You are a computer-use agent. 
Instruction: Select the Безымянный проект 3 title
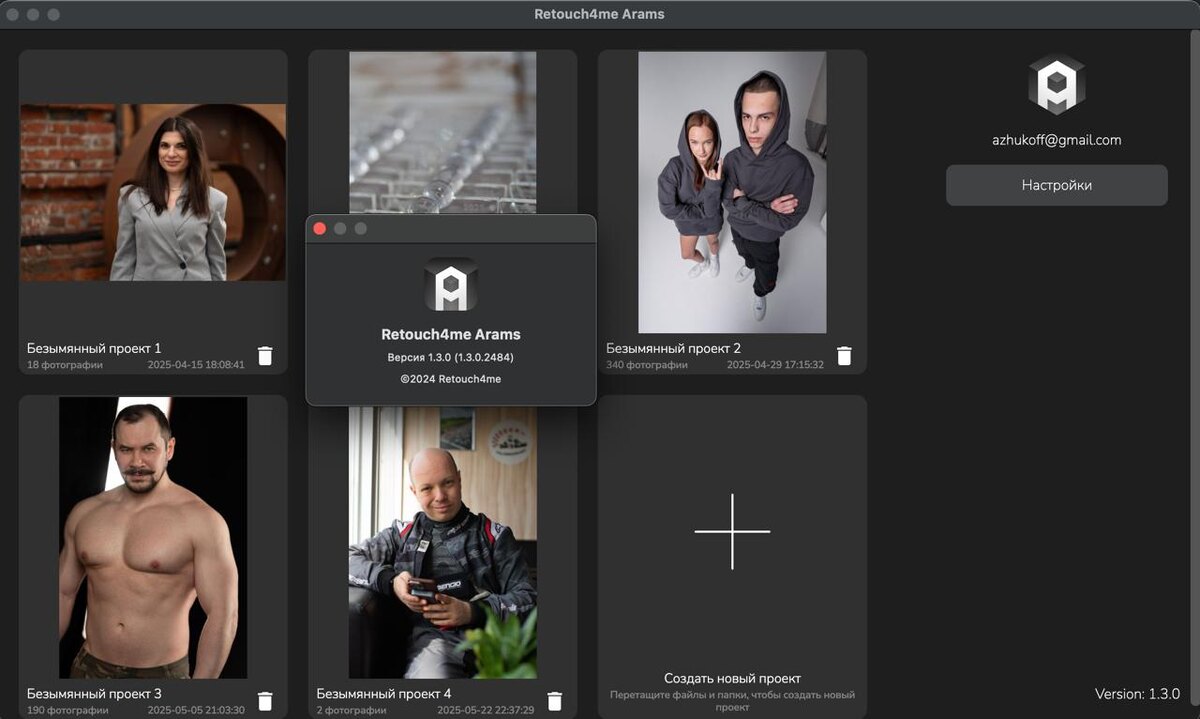[94, 693]
